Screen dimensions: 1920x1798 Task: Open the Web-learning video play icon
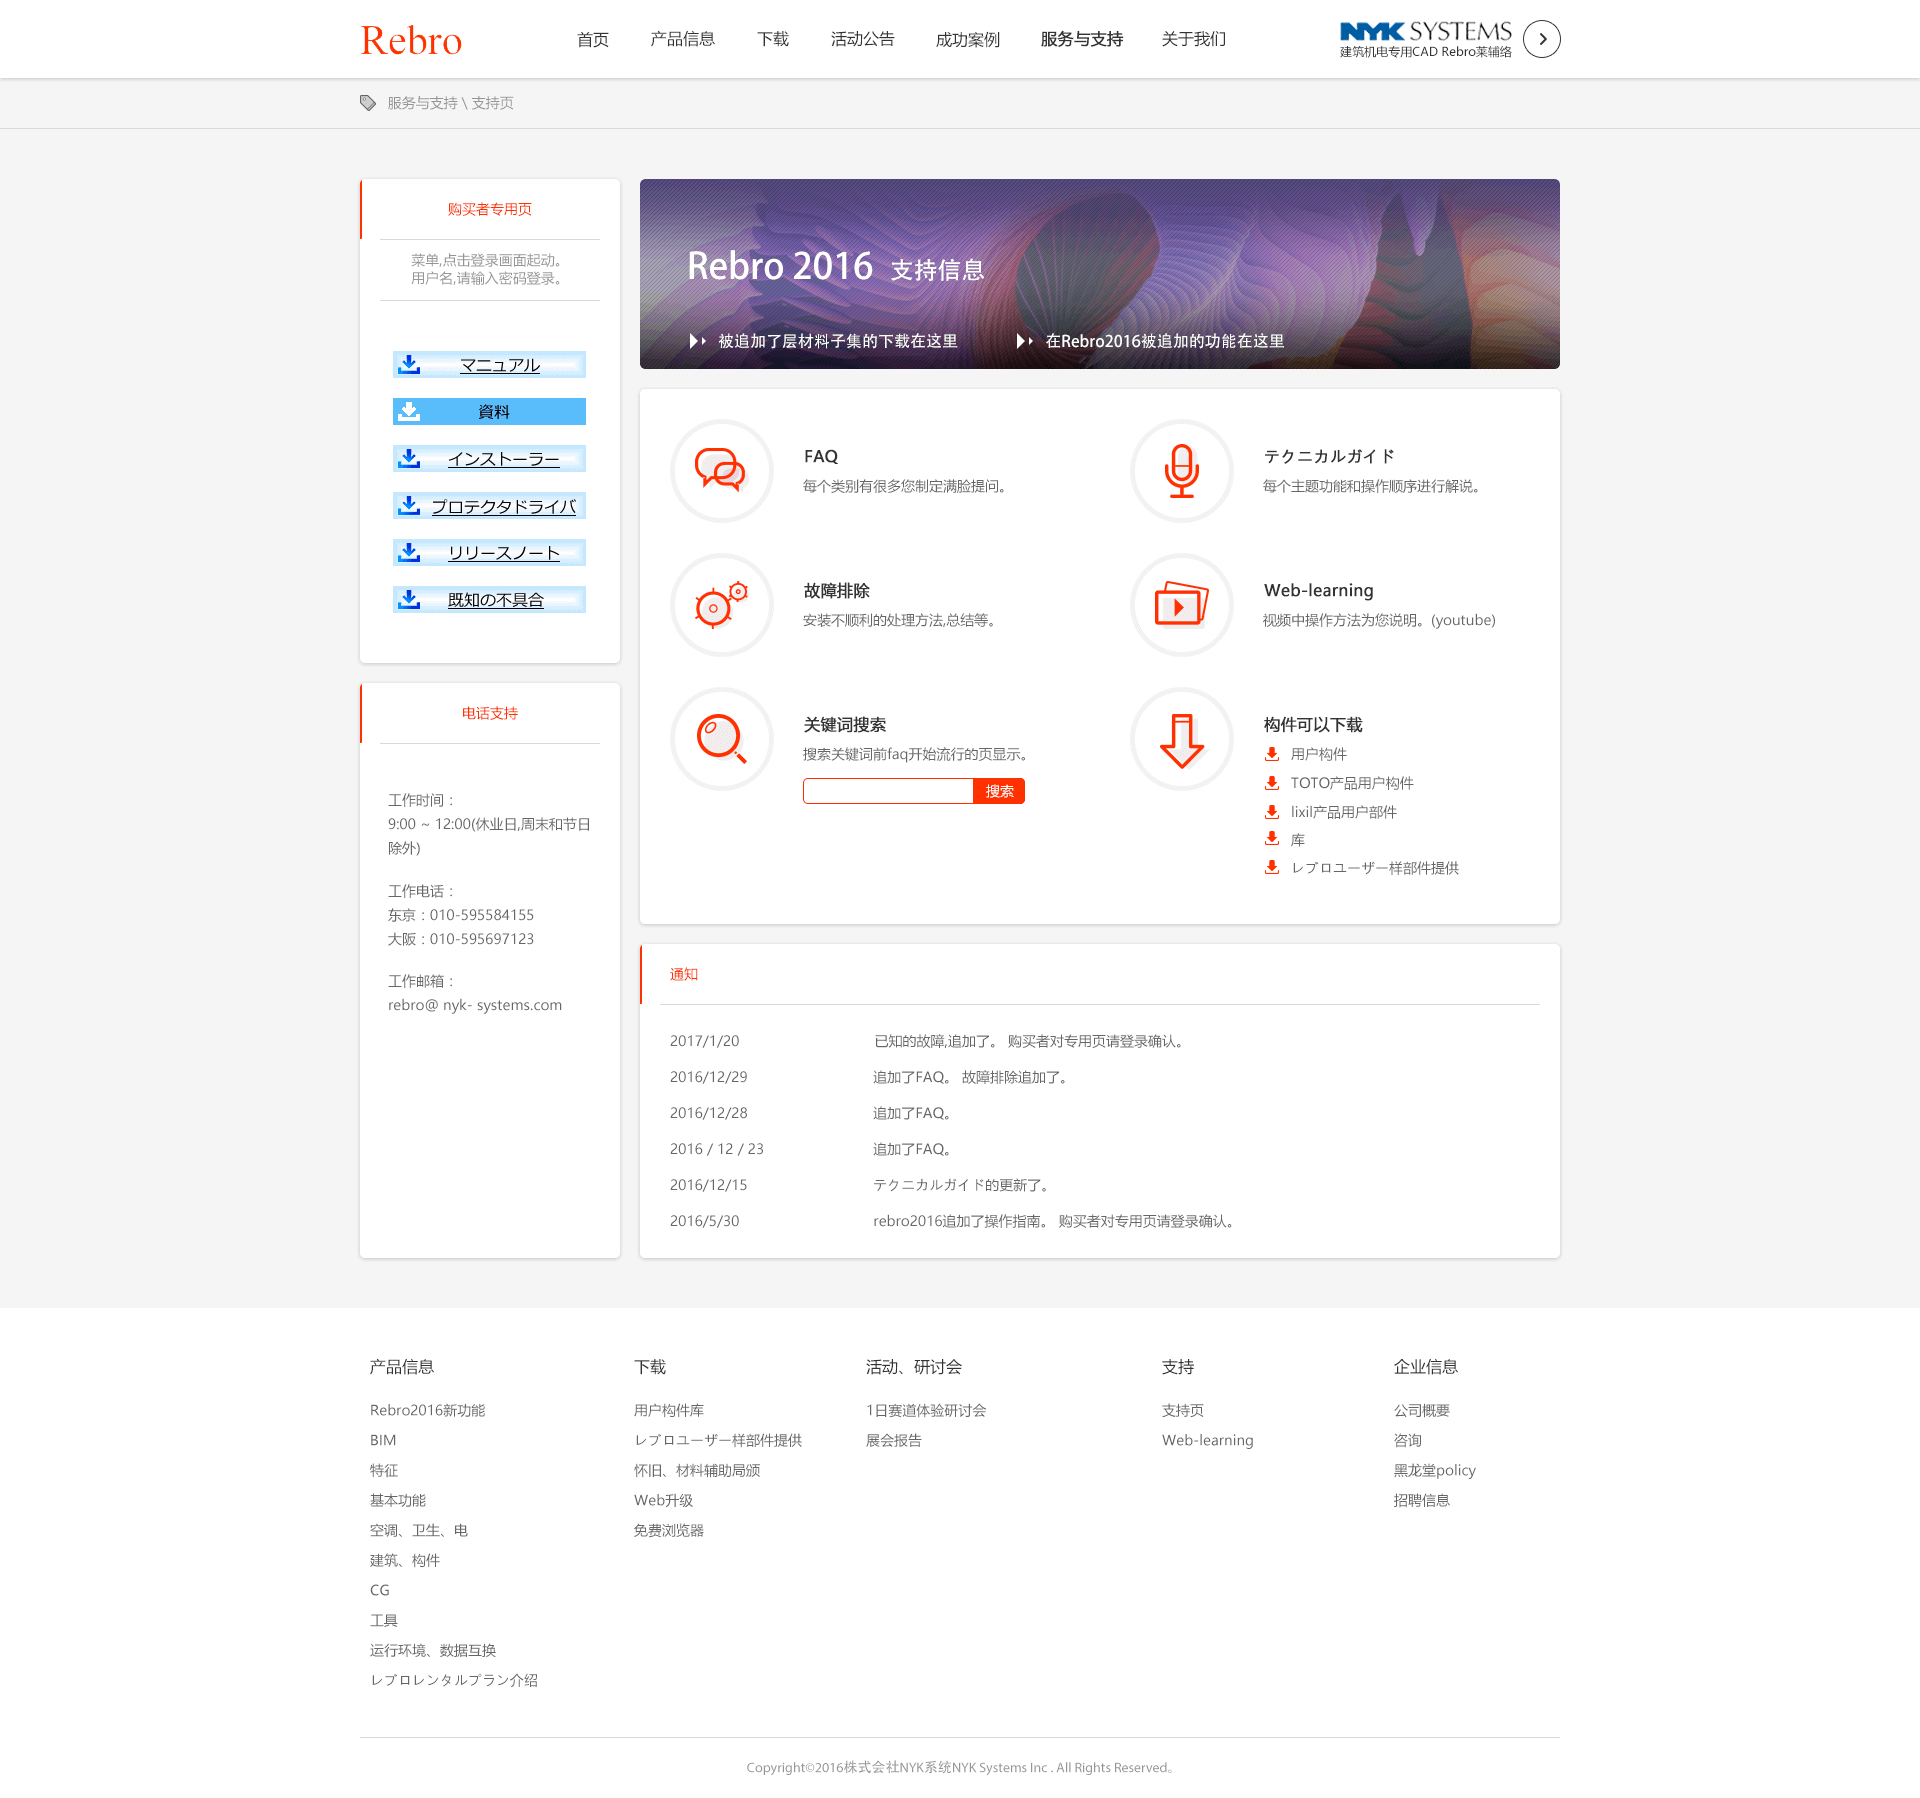click(1181, 604)
